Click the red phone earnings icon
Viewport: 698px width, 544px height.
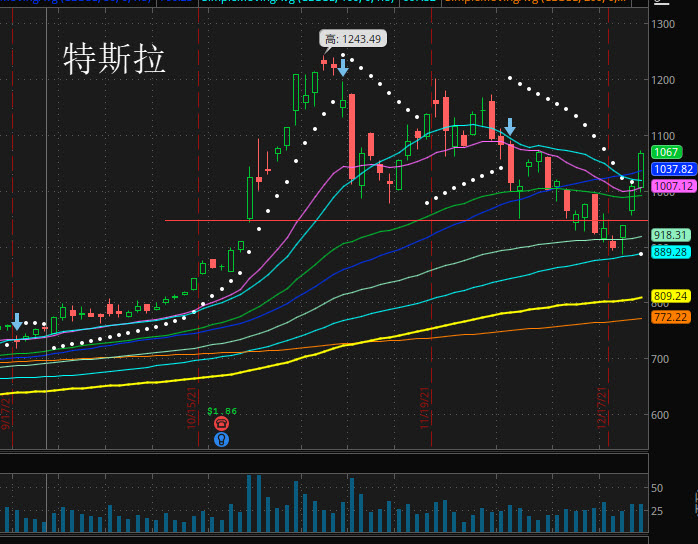[x=221, y=423]
